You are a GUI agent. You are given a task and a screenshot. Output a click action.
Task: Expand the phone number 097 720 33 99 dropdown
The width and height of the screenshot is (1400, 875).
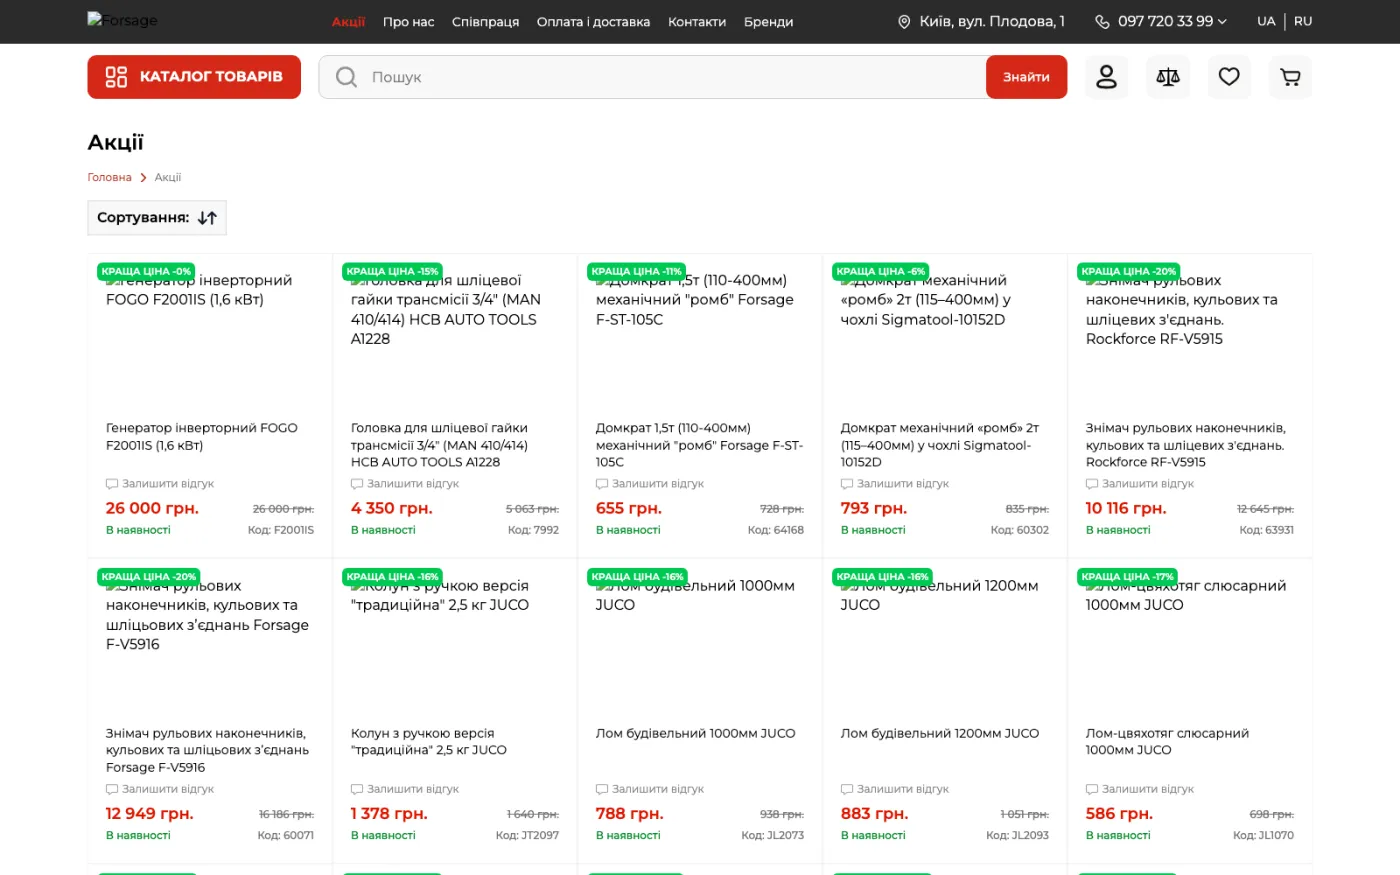click(x=1172, y=21)
